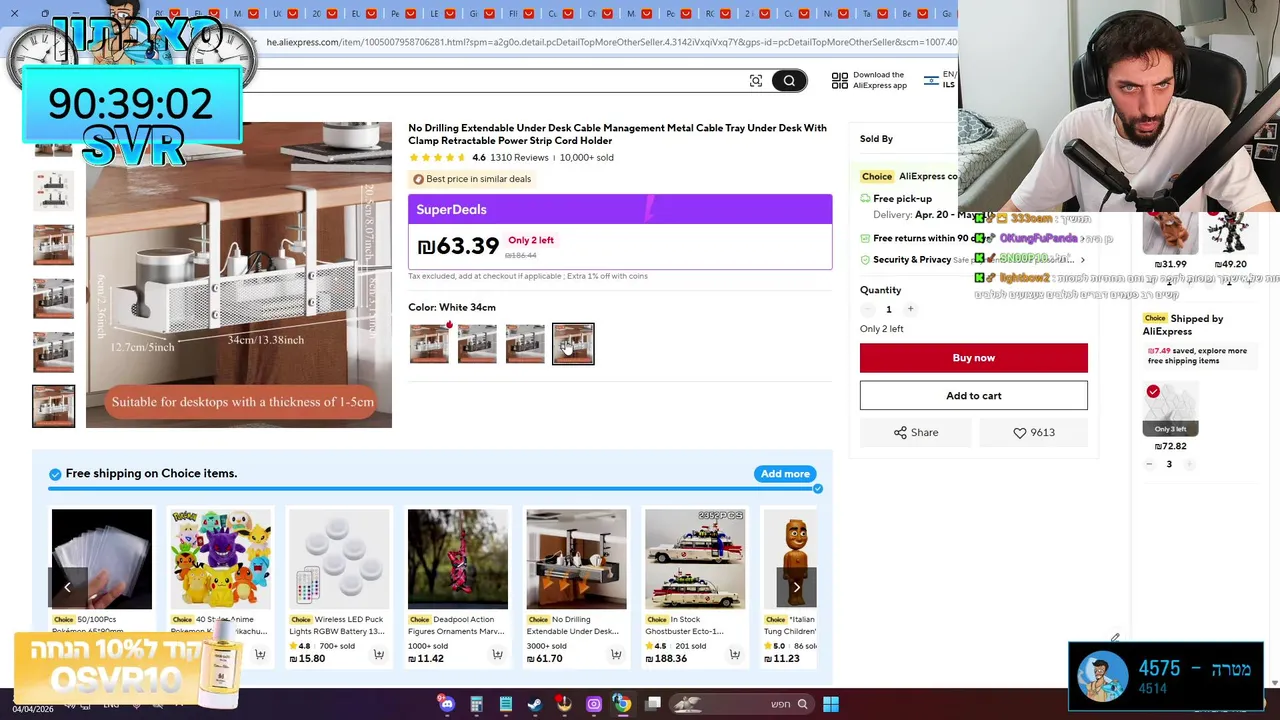This screenshot has width=1280, height=720.
Task: Decrease quantity with the minus button under Quantity
Action: point(867,309)
